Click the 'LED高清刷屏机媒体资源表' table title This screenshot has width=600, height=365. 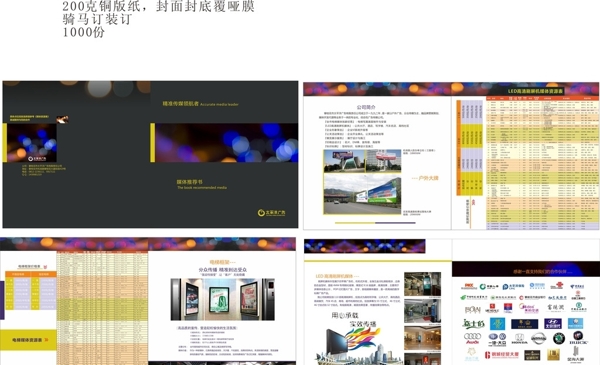535,91
